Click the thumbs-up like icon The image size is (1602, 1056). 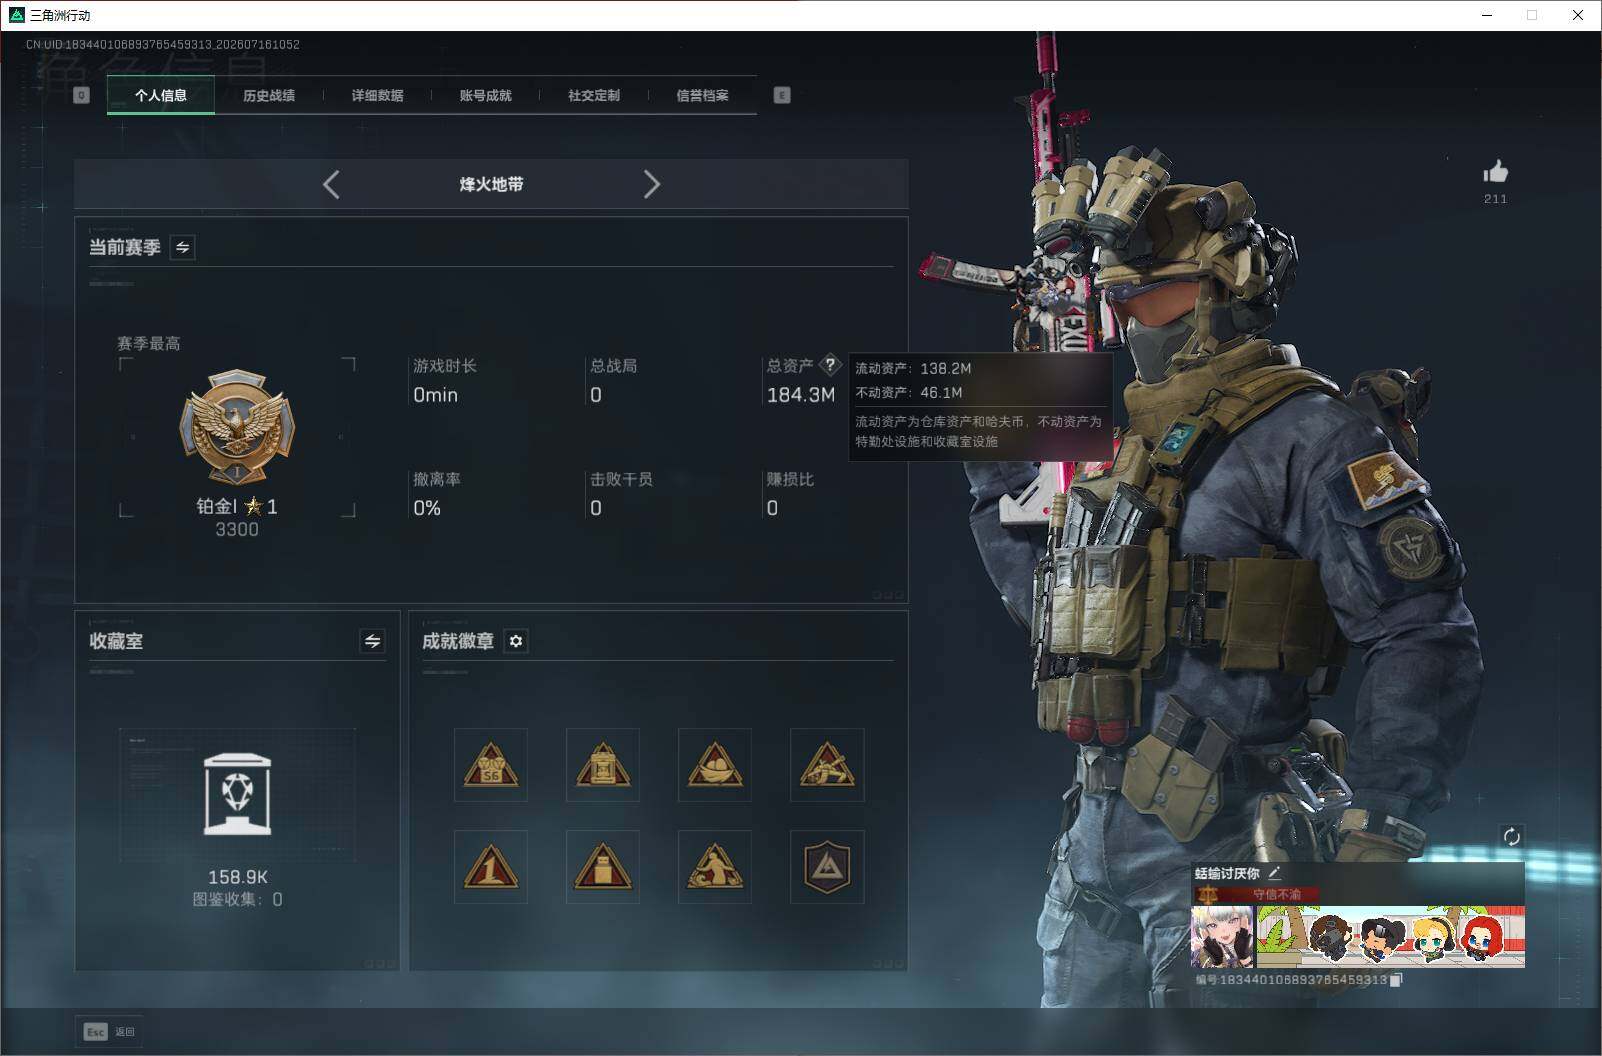(1496, 172)
